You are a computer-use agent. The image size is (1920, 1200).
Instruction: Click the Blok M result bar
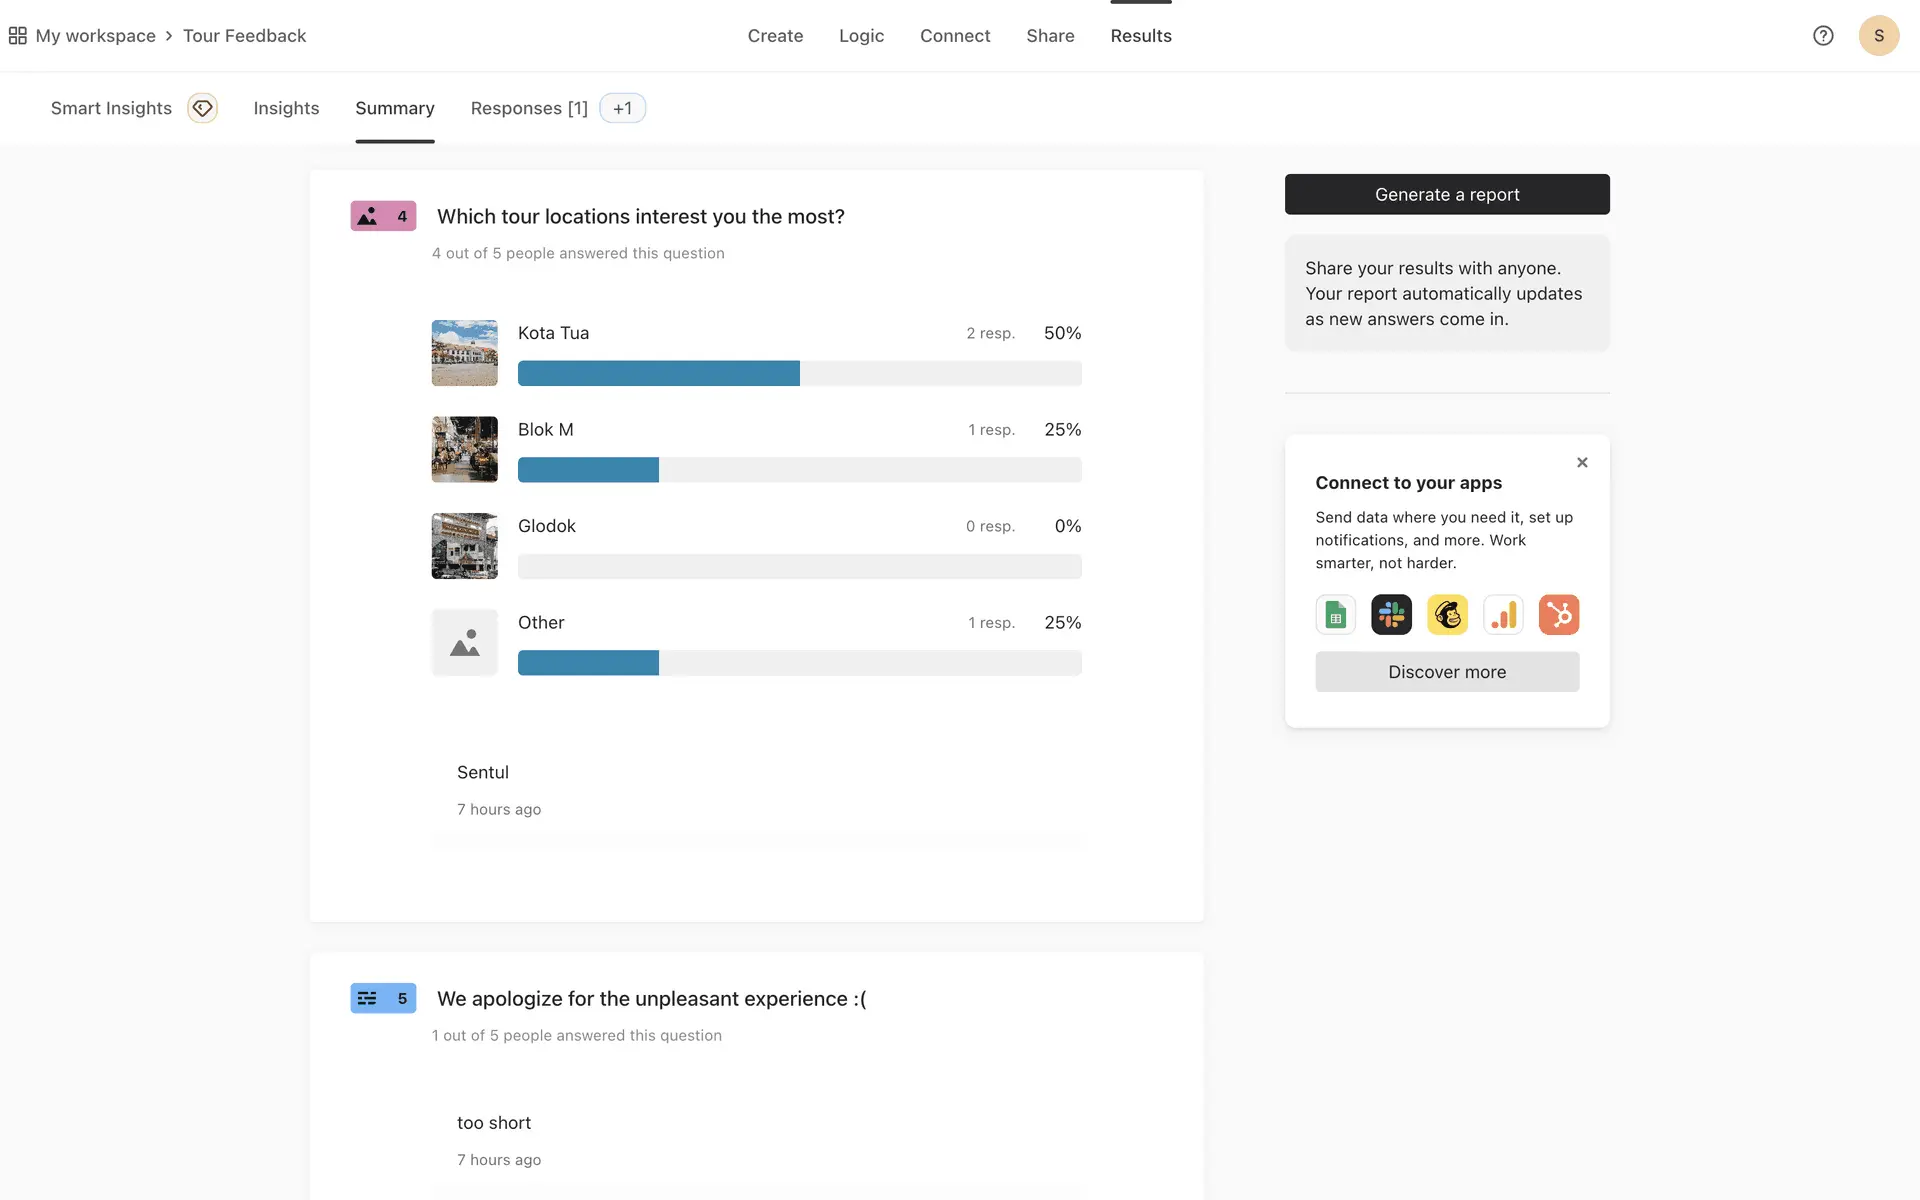point(799,470)
